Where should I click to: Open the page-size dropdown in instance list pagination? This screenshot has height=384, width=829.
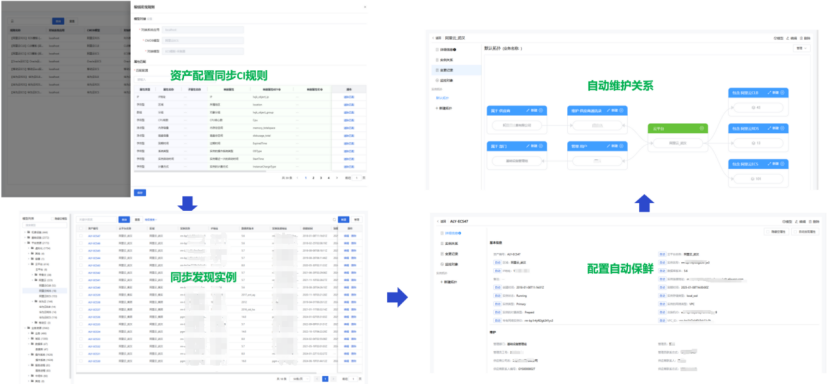pos(300,379)
